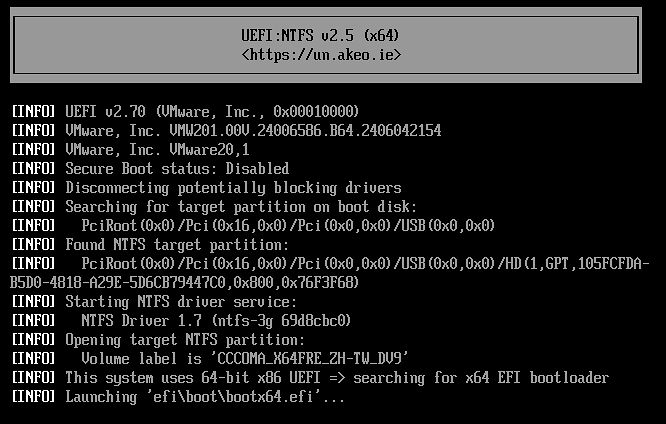Click the [INFO] tag before the Launching line
Screen dimensions: 666x424
point(33,396)
